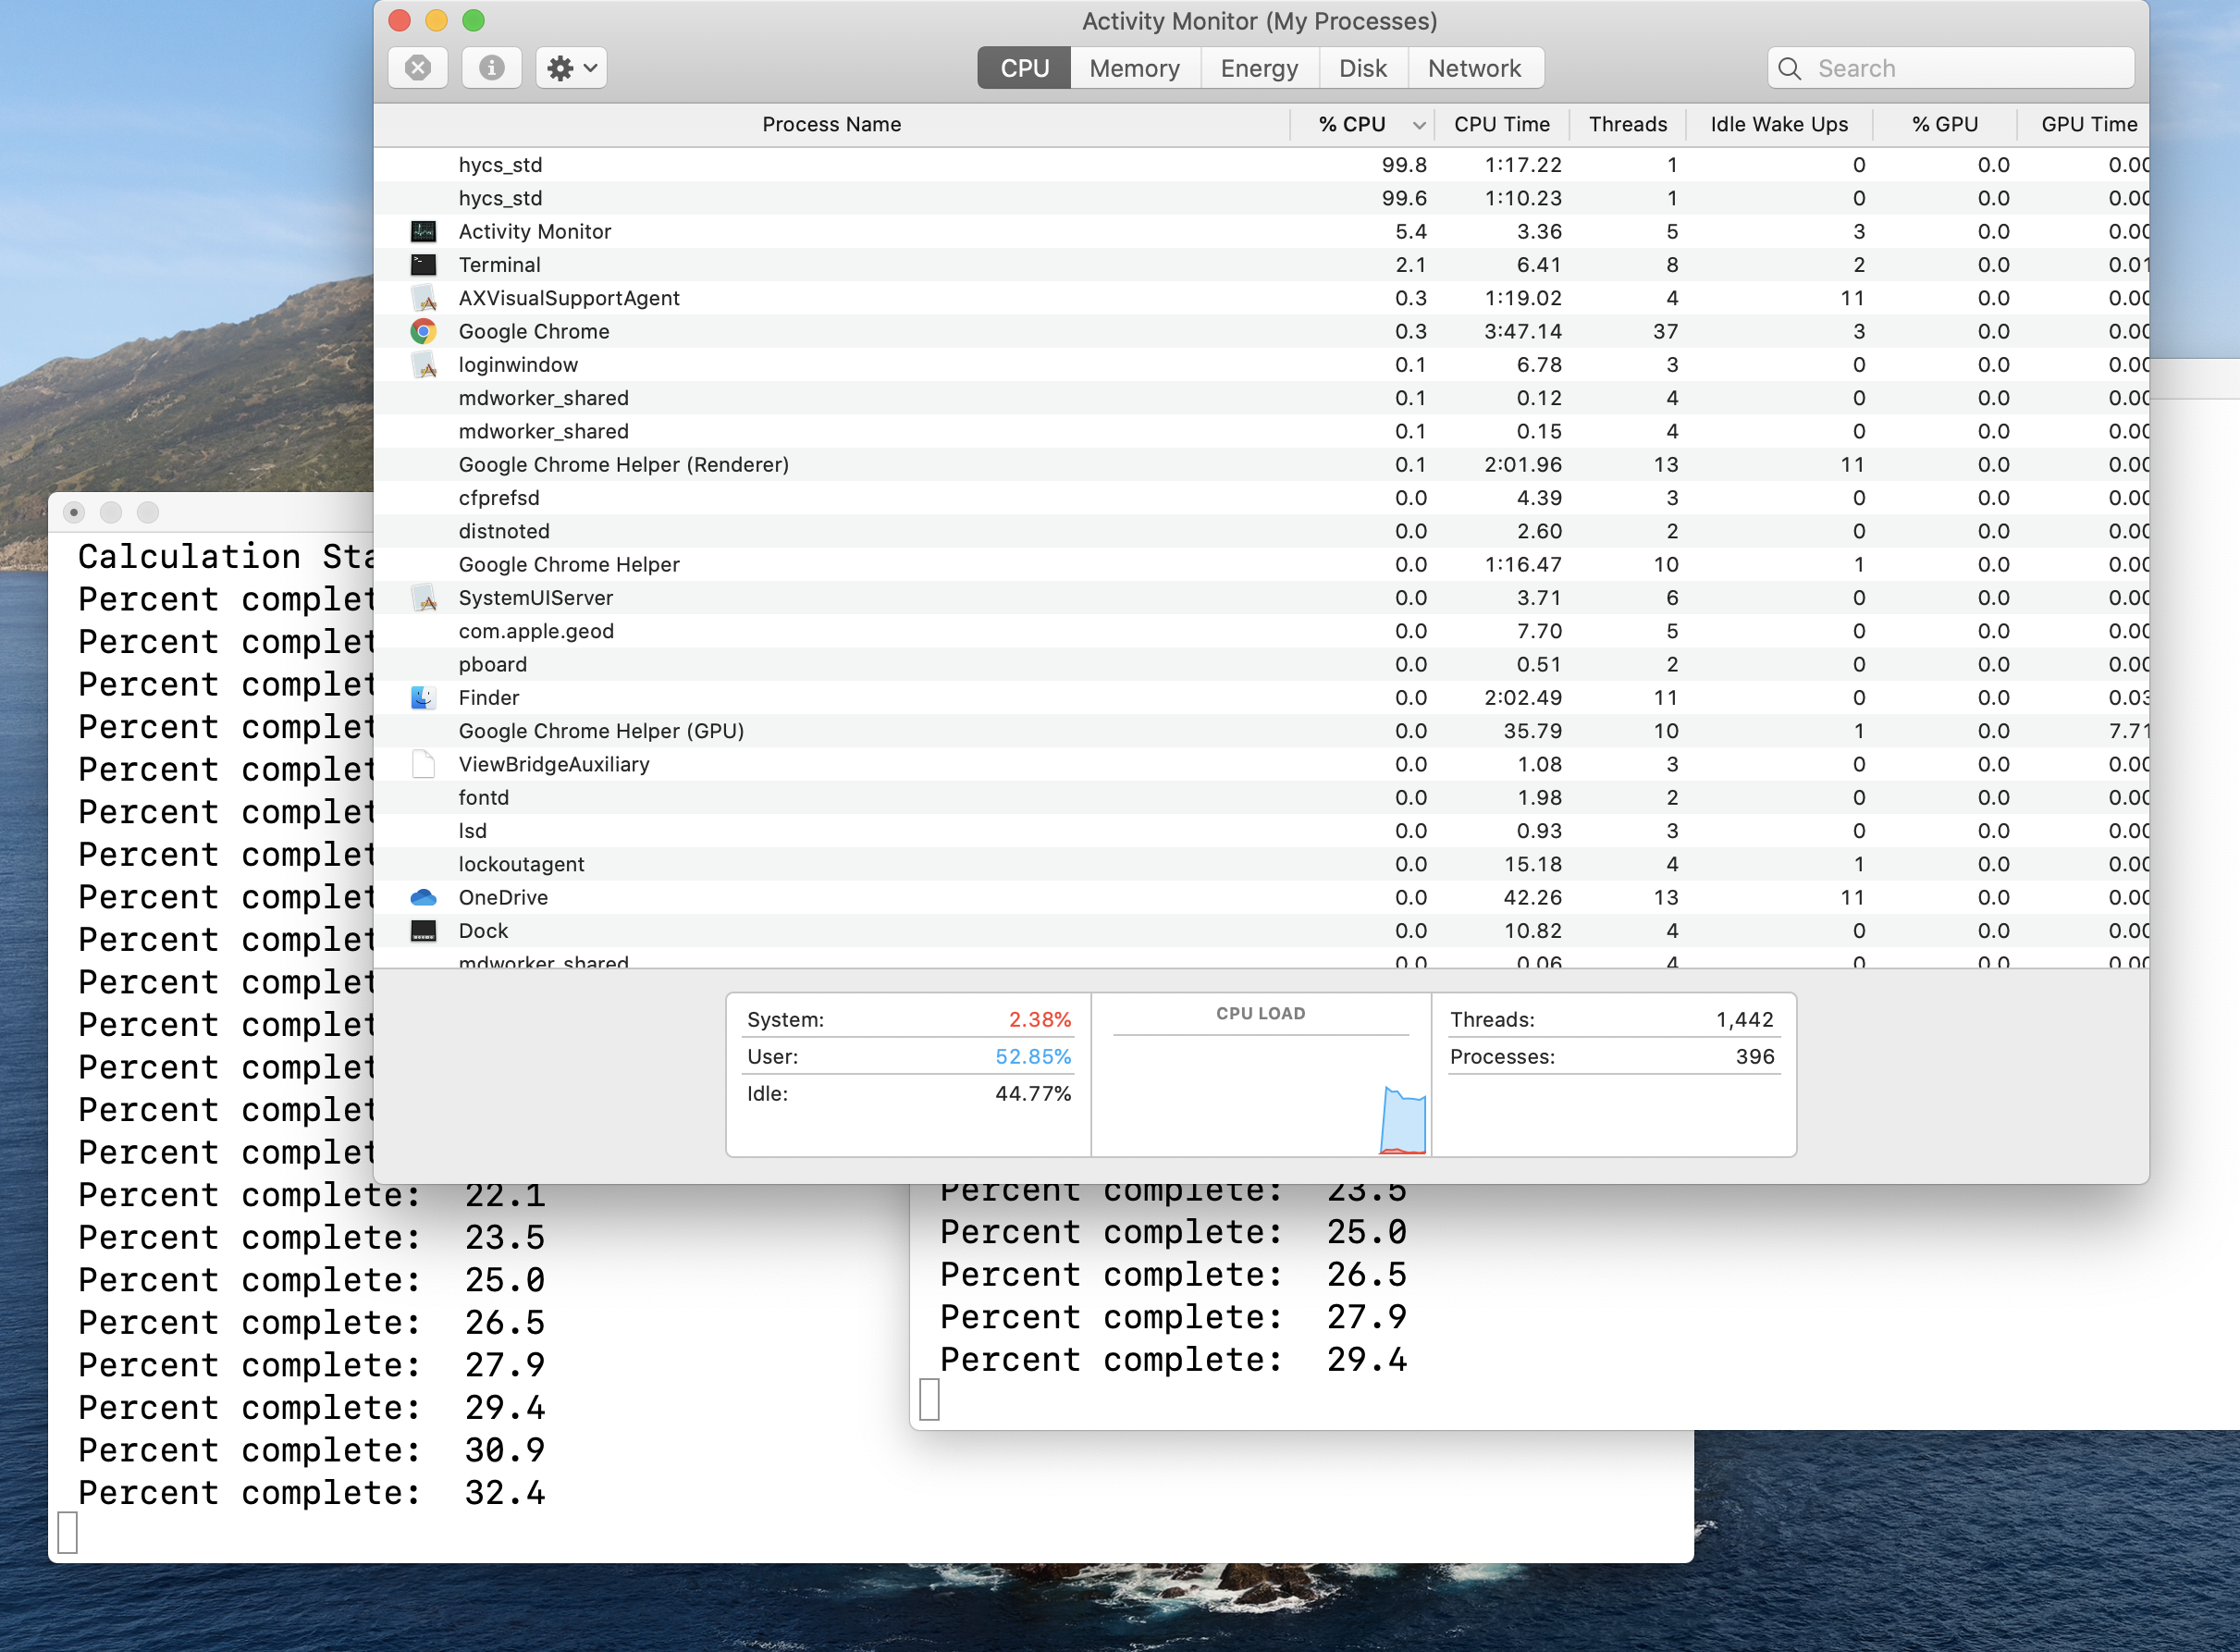
Task: Sort by the Threads column header
Action: [1627, 125]
